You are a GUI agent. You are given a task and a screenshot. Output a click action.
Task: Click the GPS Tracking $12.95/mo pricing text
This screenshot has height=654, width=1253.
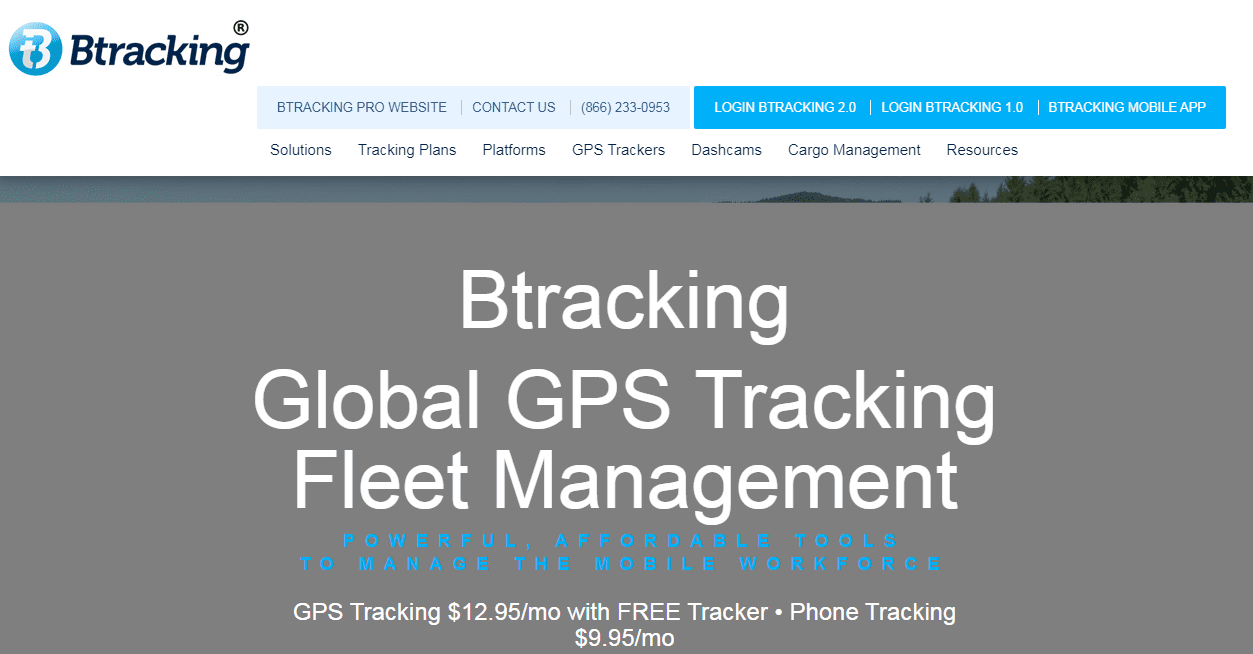pyautogui.click(x=622, y=611)
